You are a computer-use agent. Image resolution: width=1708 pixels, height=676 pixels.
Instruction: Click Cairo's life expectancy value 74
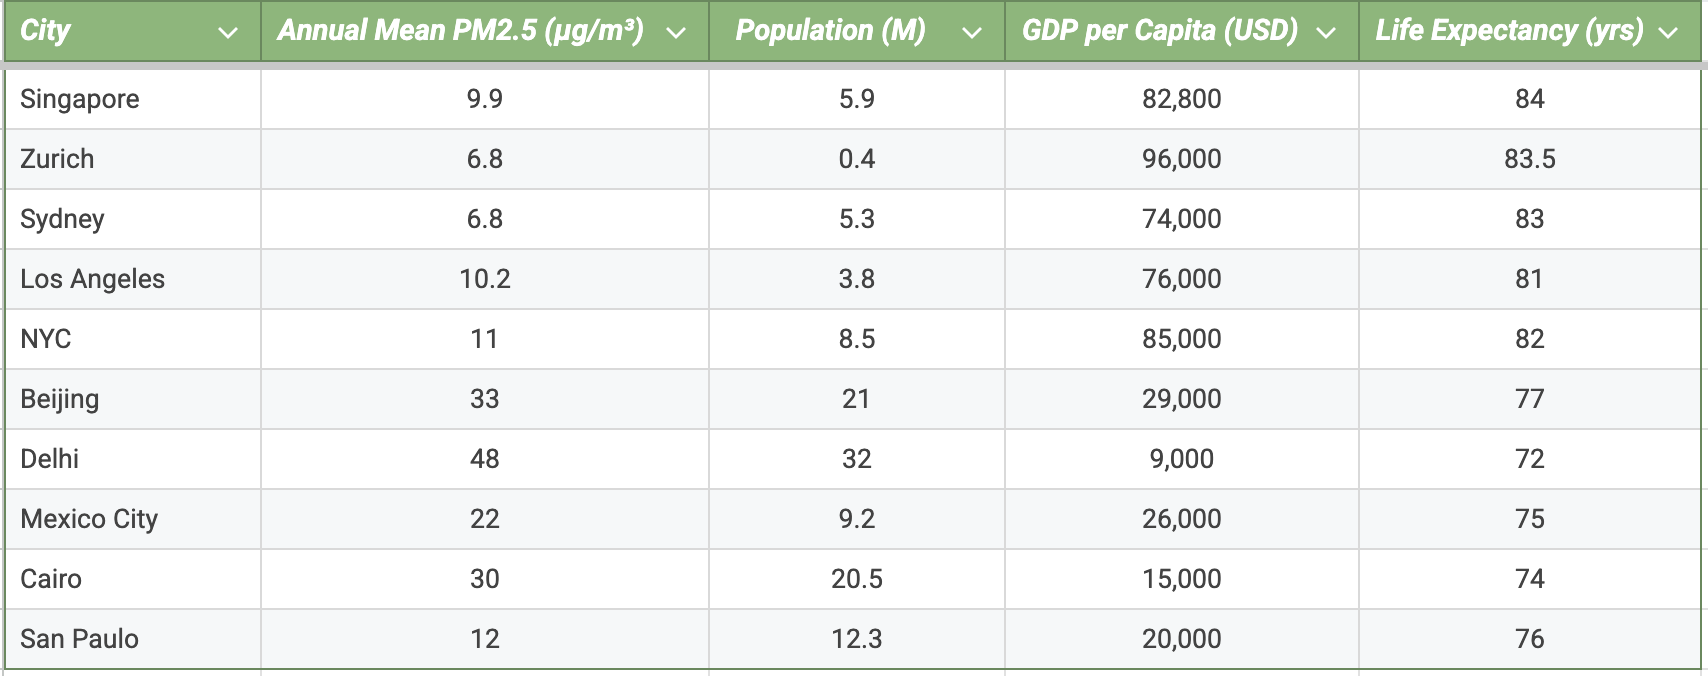click(1530, 579)
